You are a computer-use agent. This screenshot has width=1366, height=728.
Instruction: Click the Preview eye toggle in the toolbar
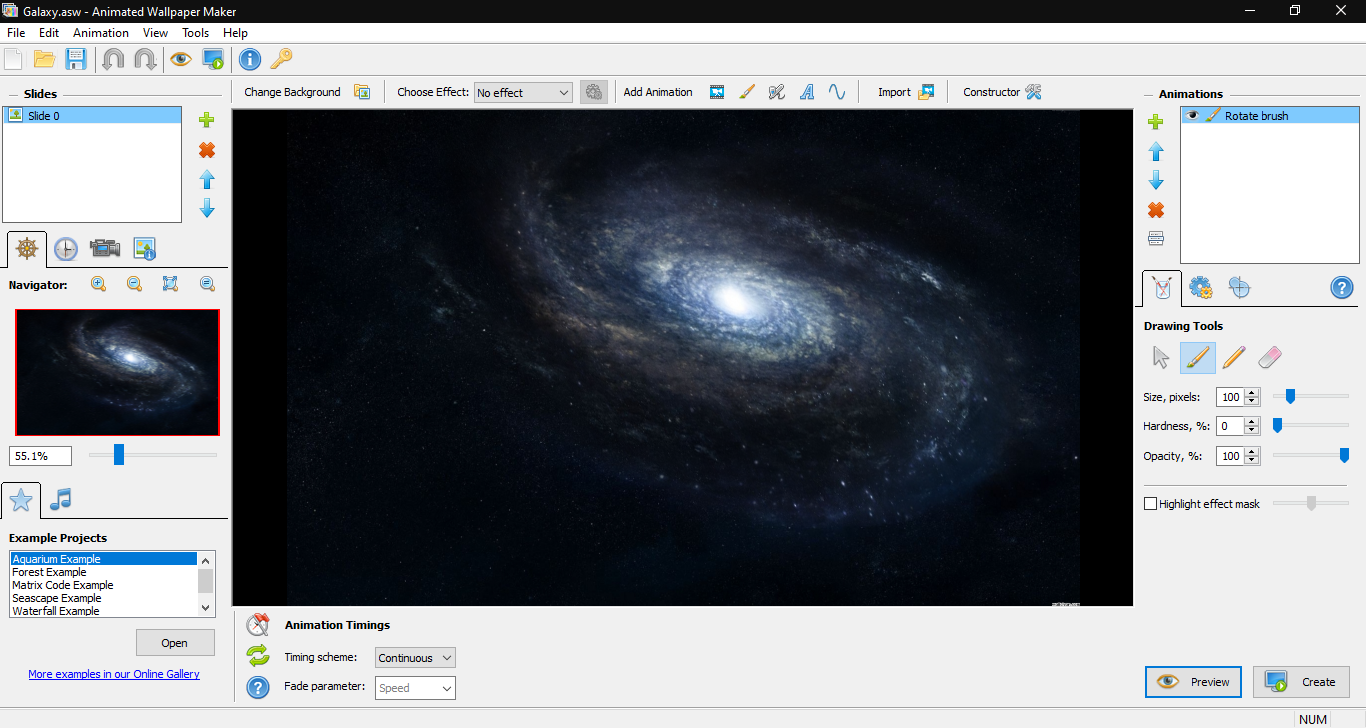tap(181, 58)
